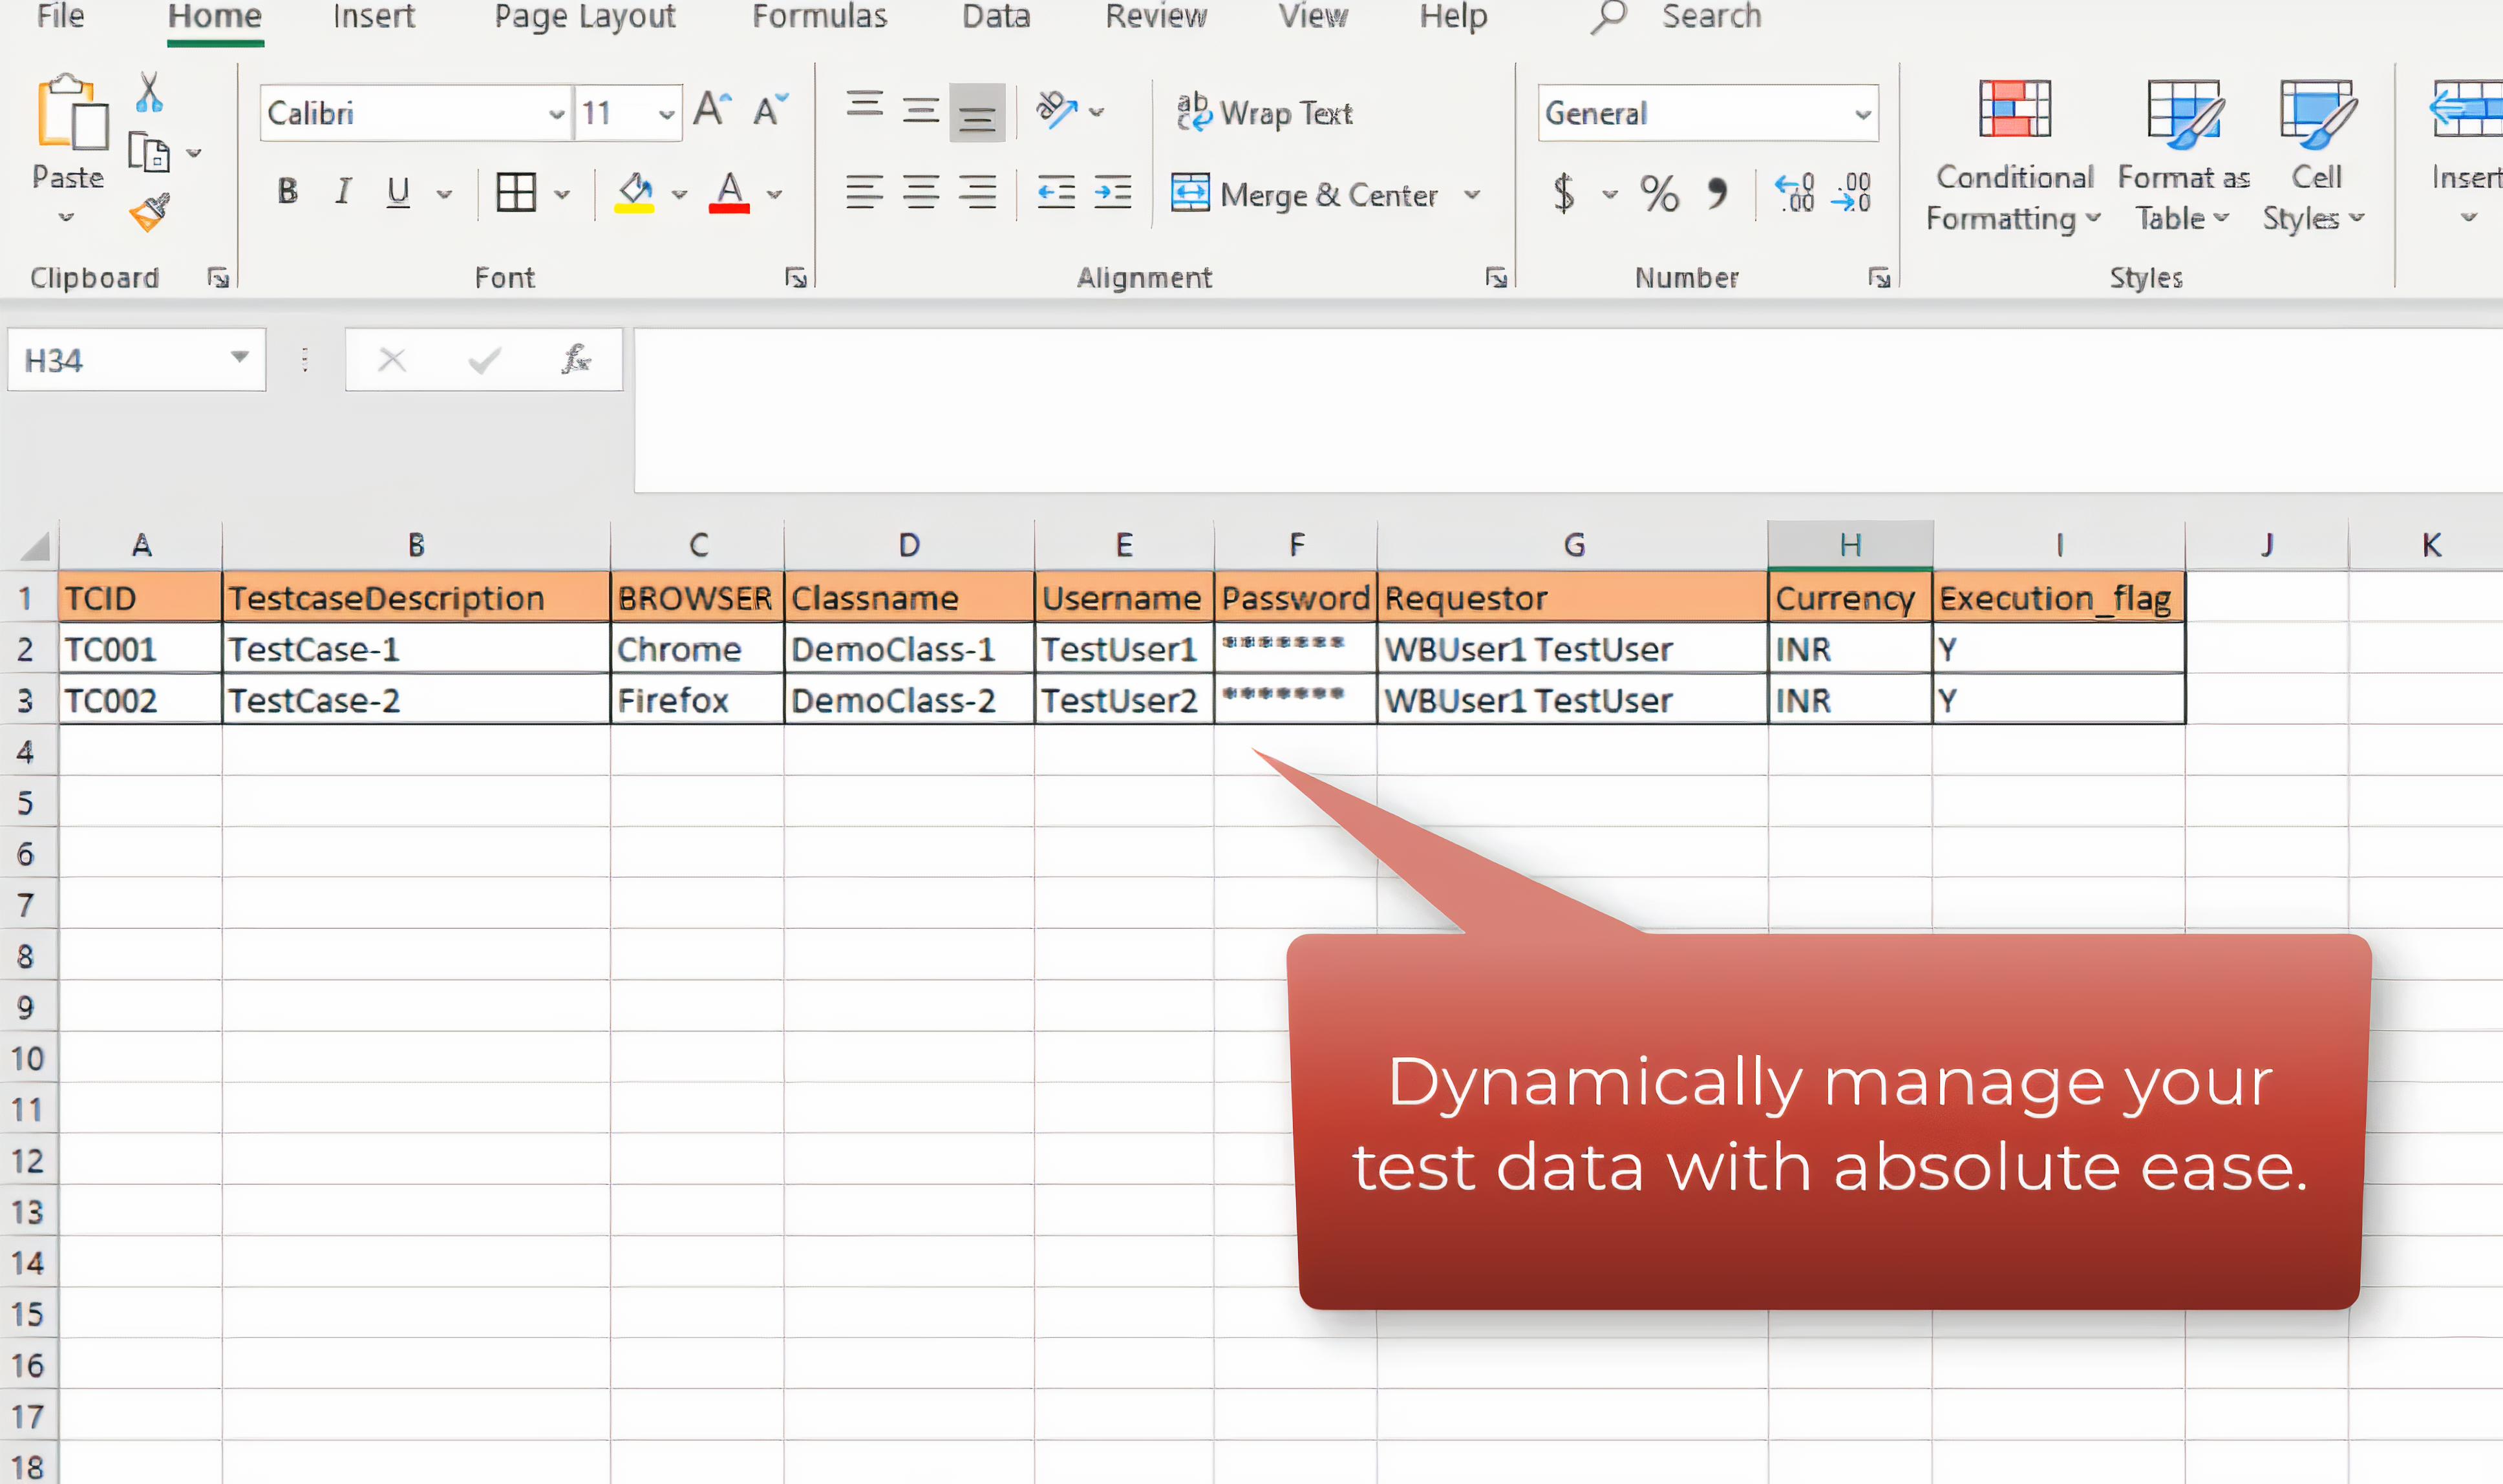Click the Increase Decimal icon
The height and width of the screenshot is (1484, 2503).
[1794, 192]
